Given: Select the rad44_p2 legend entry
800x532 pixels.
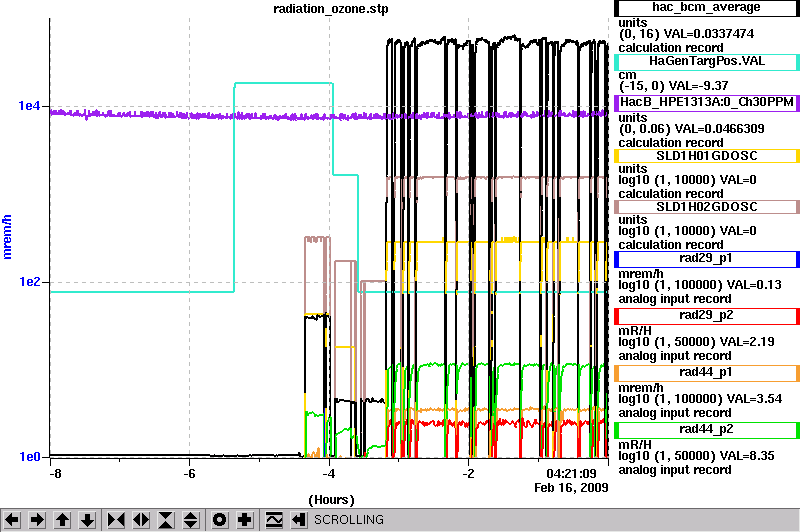Looking at the screenshot, I should pos(707,430).
